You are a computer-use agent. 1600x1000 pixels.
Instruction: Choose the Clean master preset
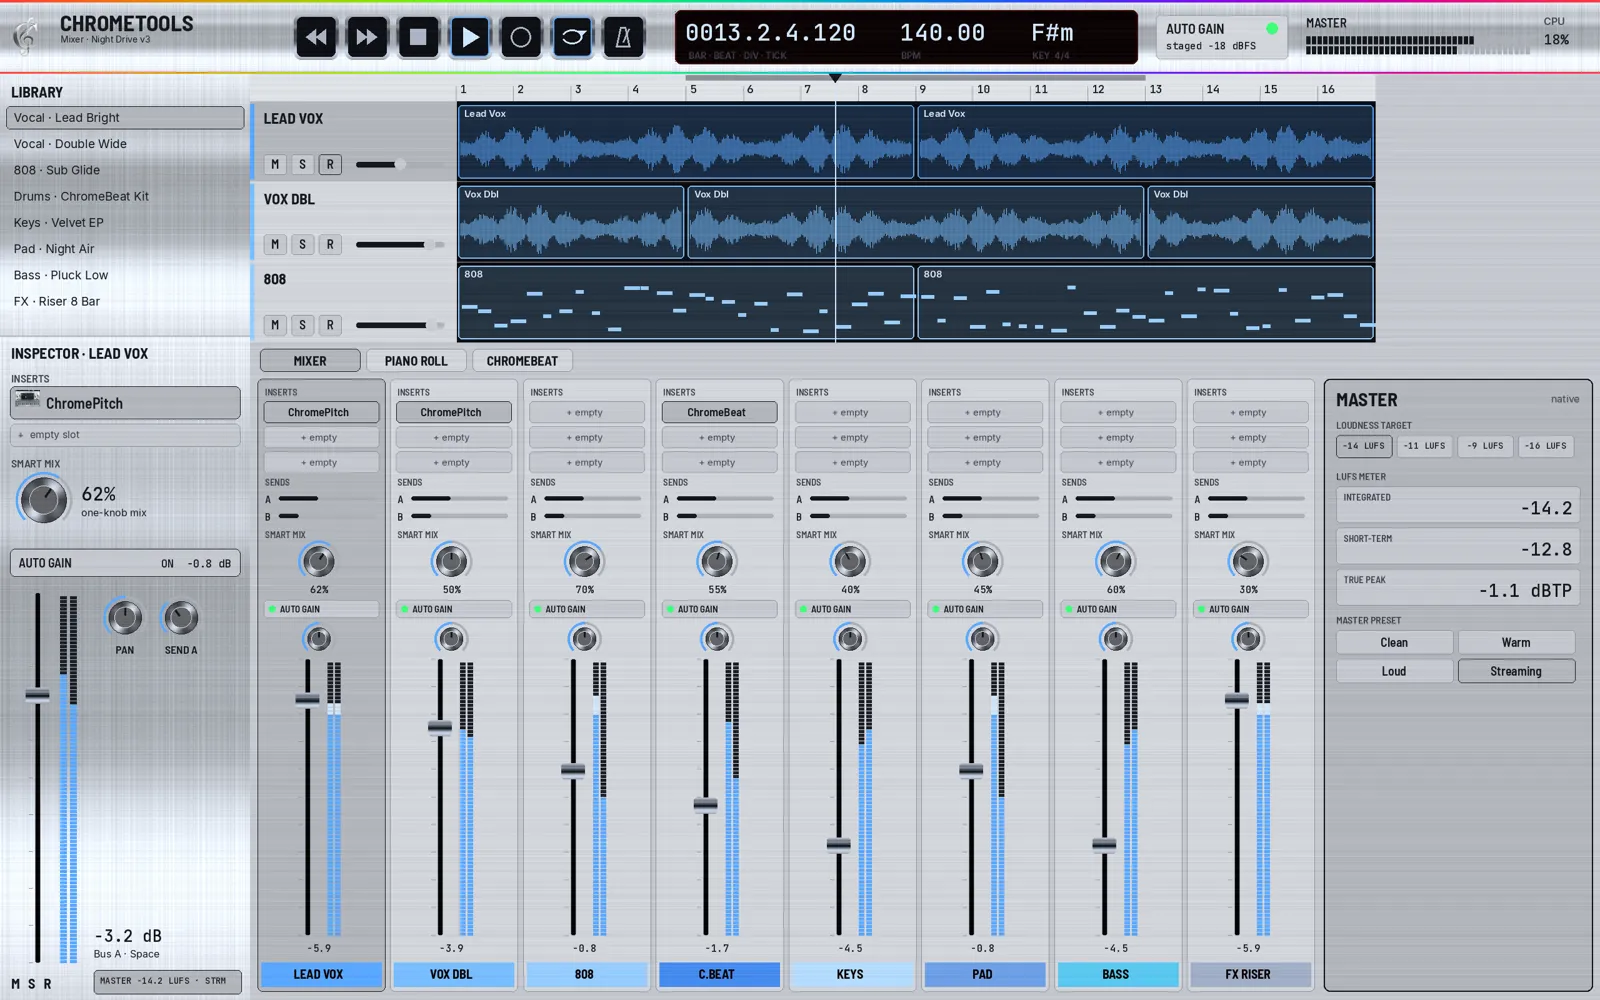1394,643
